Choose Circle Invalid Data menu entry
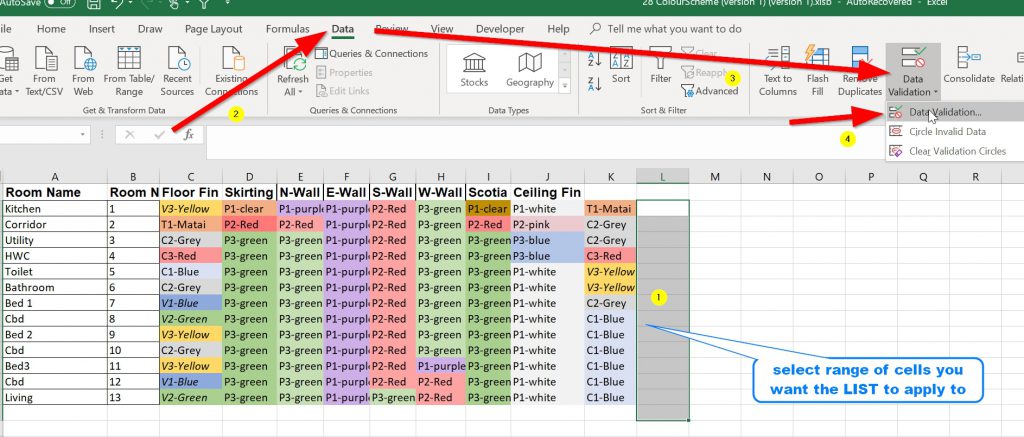Image resolution: width=1024 pixels, height=437 pixels. point(946,131)
